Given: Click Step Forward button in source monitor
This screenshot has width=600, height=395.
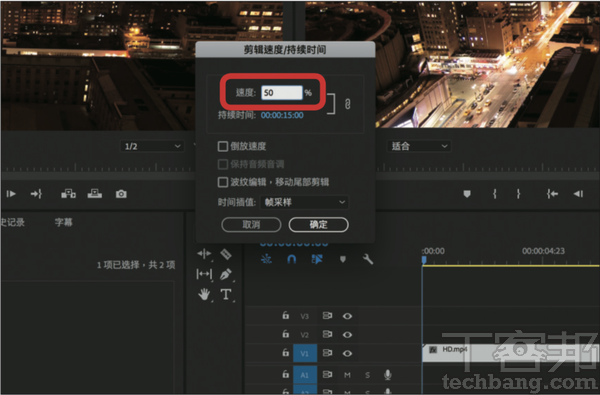Looking at the screenshot, I should (x=11, y=194).
